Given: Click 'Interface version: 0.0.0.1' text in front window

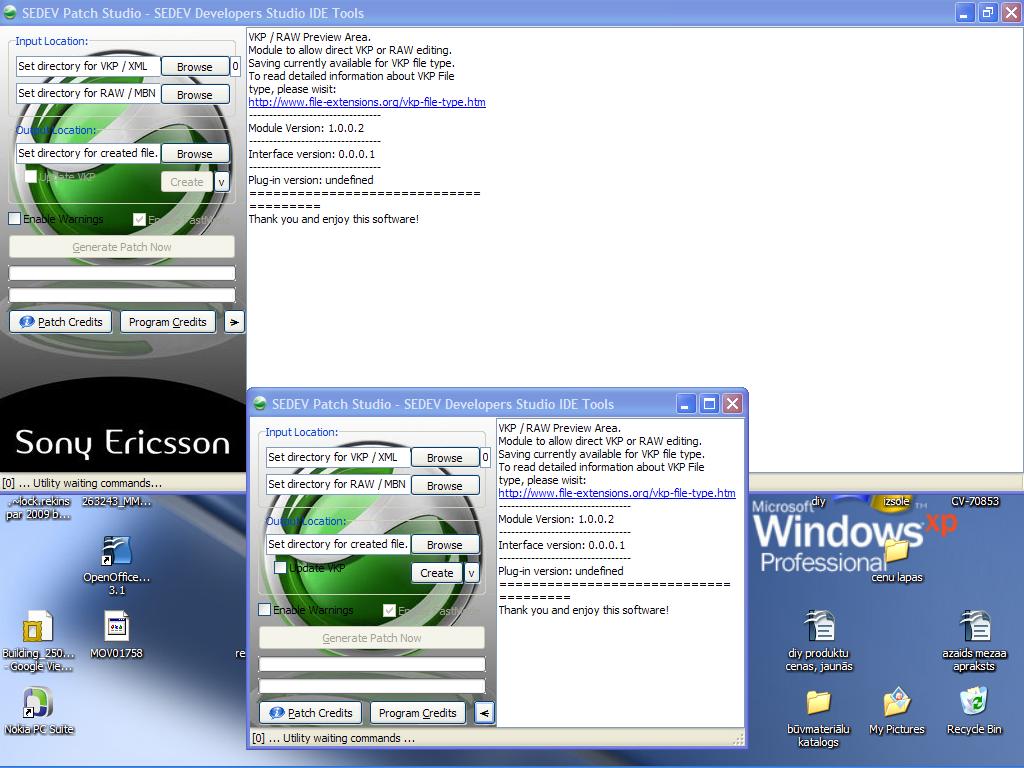Looking at the screenshot, I should coord(562,545).
